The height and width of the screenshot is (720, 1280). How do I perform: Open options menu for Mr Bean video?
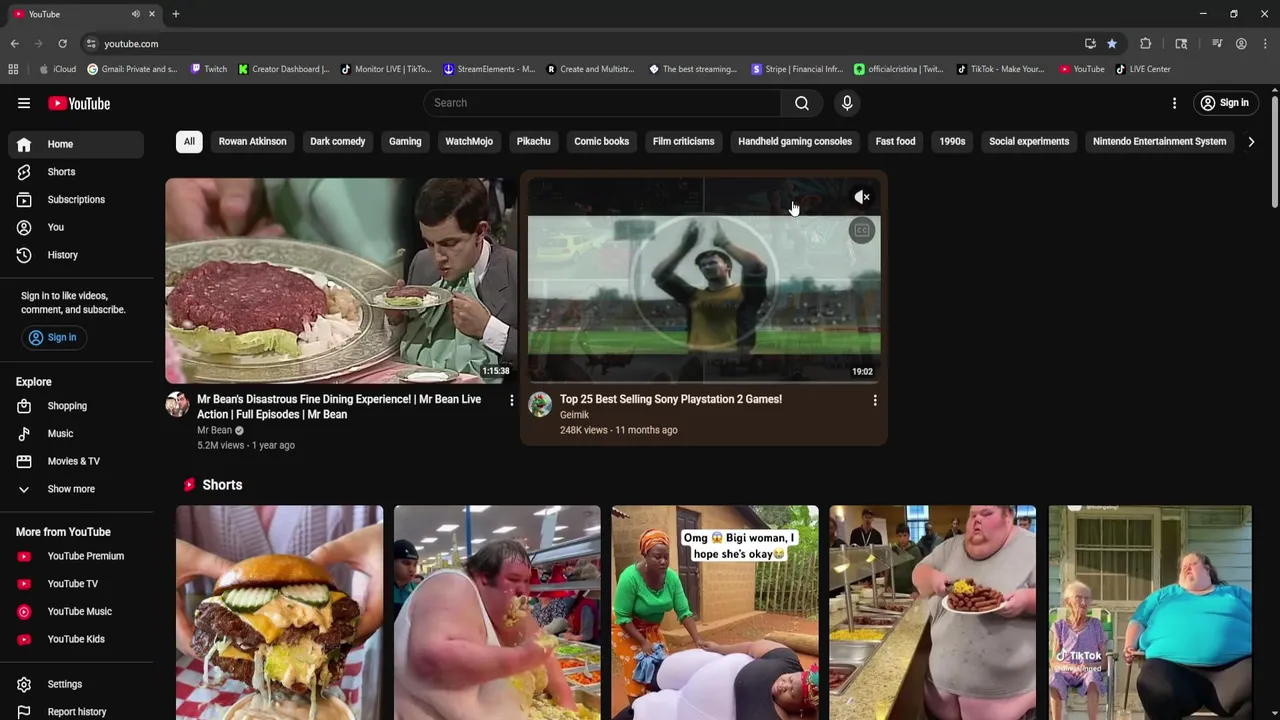(511, 400)
